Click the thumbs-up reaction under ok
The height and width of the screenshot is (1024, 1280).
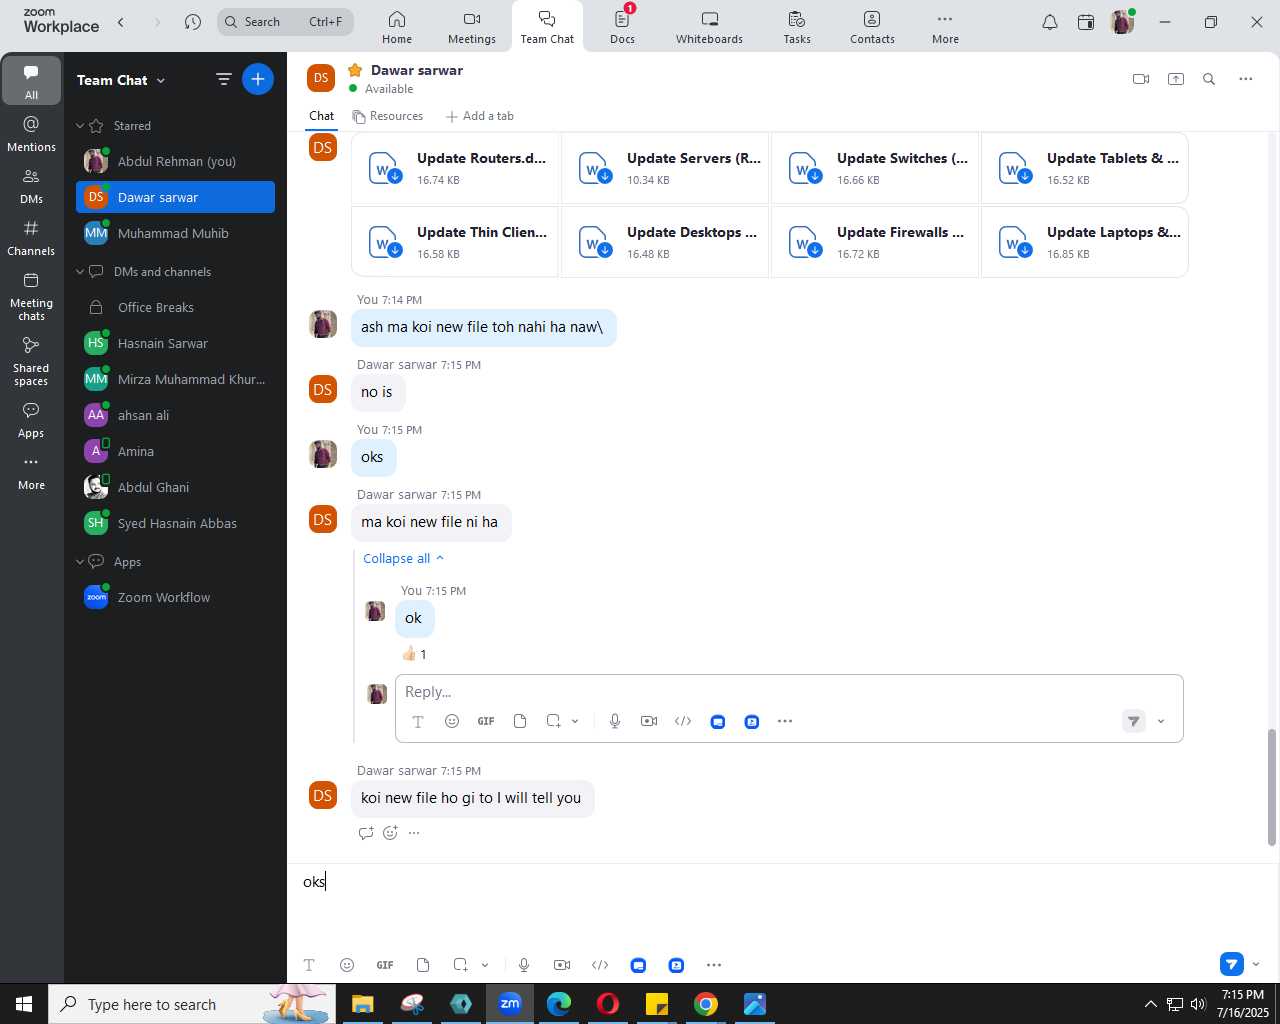pos(415,654)
